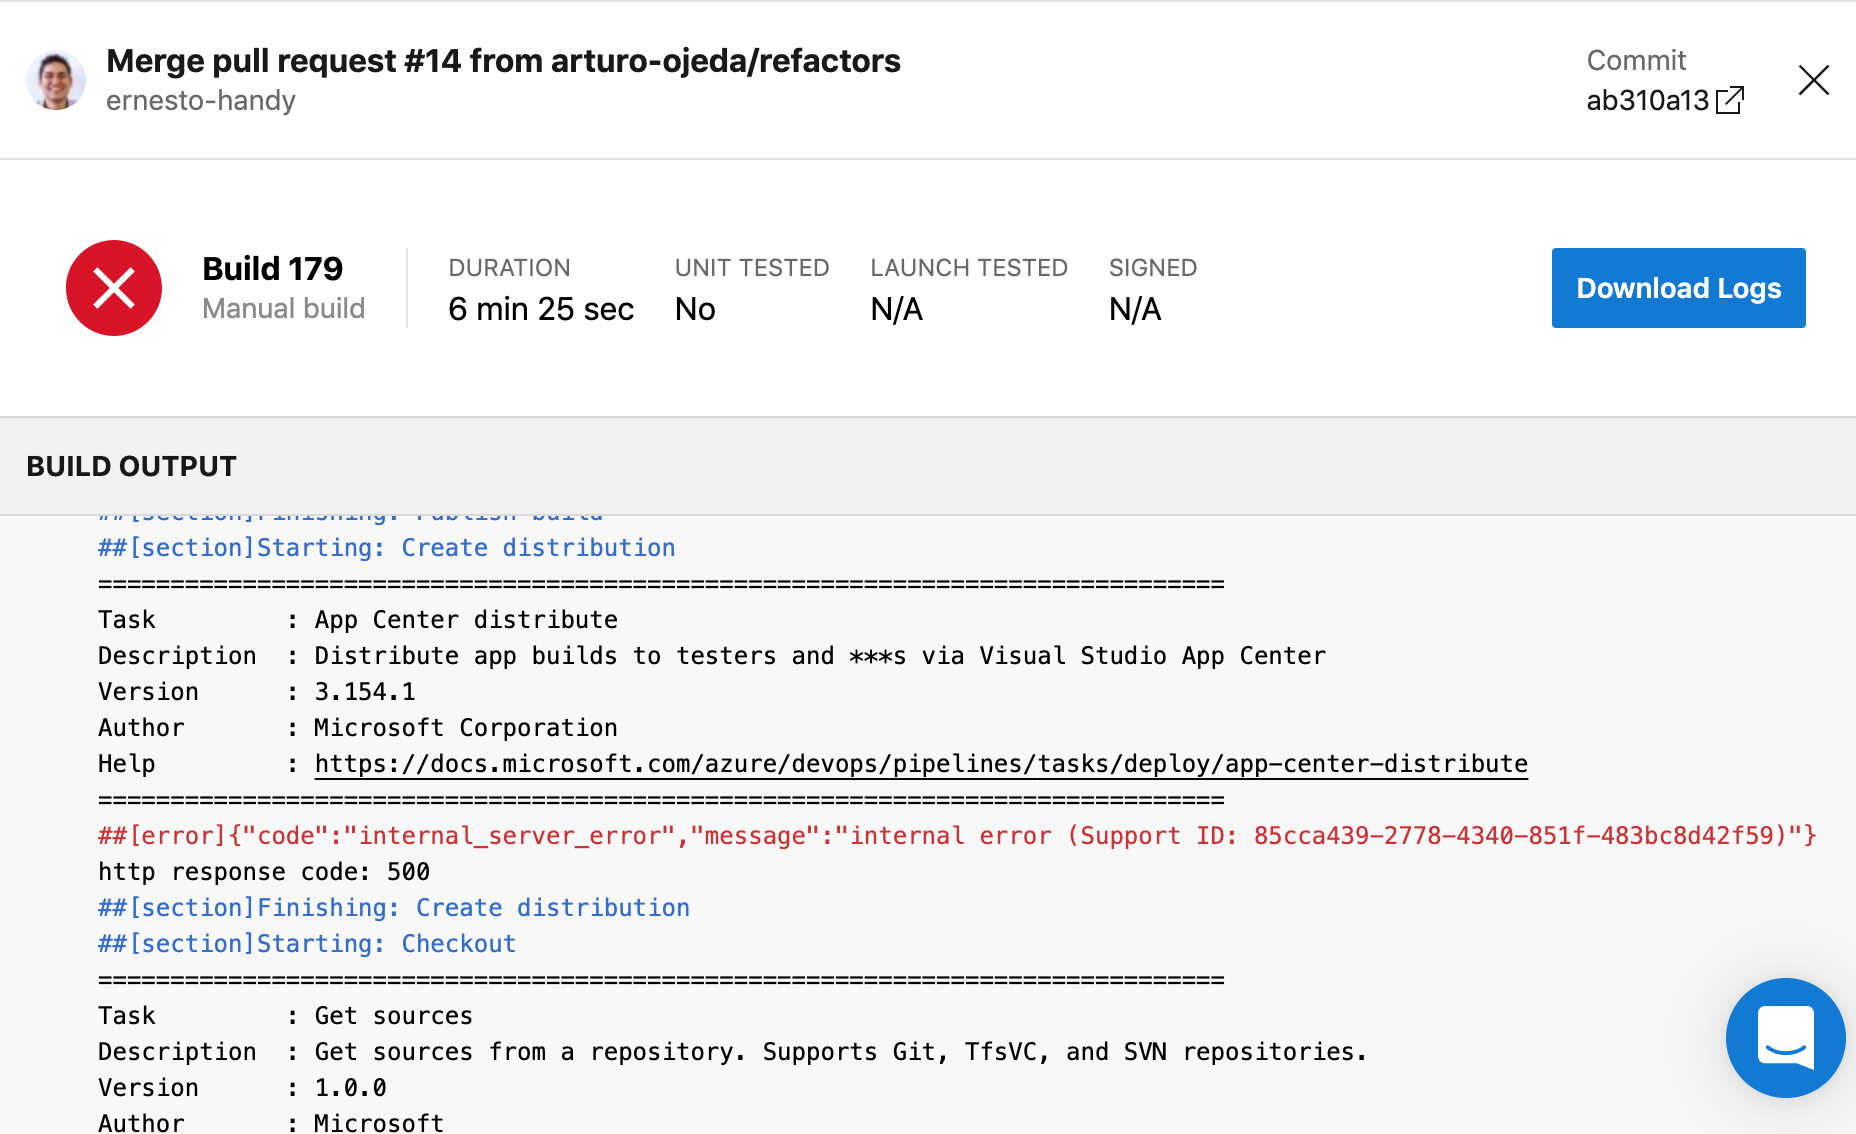This screenshot has height=1134, width=1856.
Task: Click the 'http response code: 500' line
Action: click(264, 872)
